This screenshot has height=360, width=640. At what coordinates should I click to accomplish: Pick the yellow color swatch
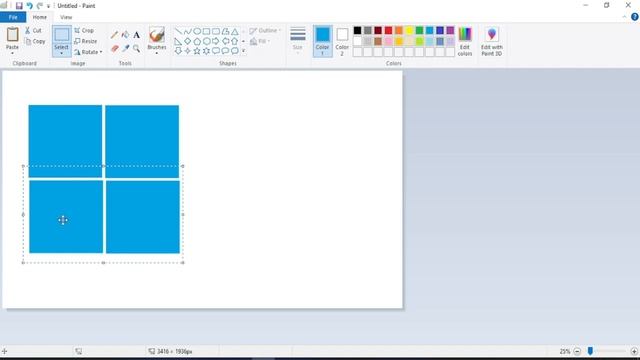409,31
